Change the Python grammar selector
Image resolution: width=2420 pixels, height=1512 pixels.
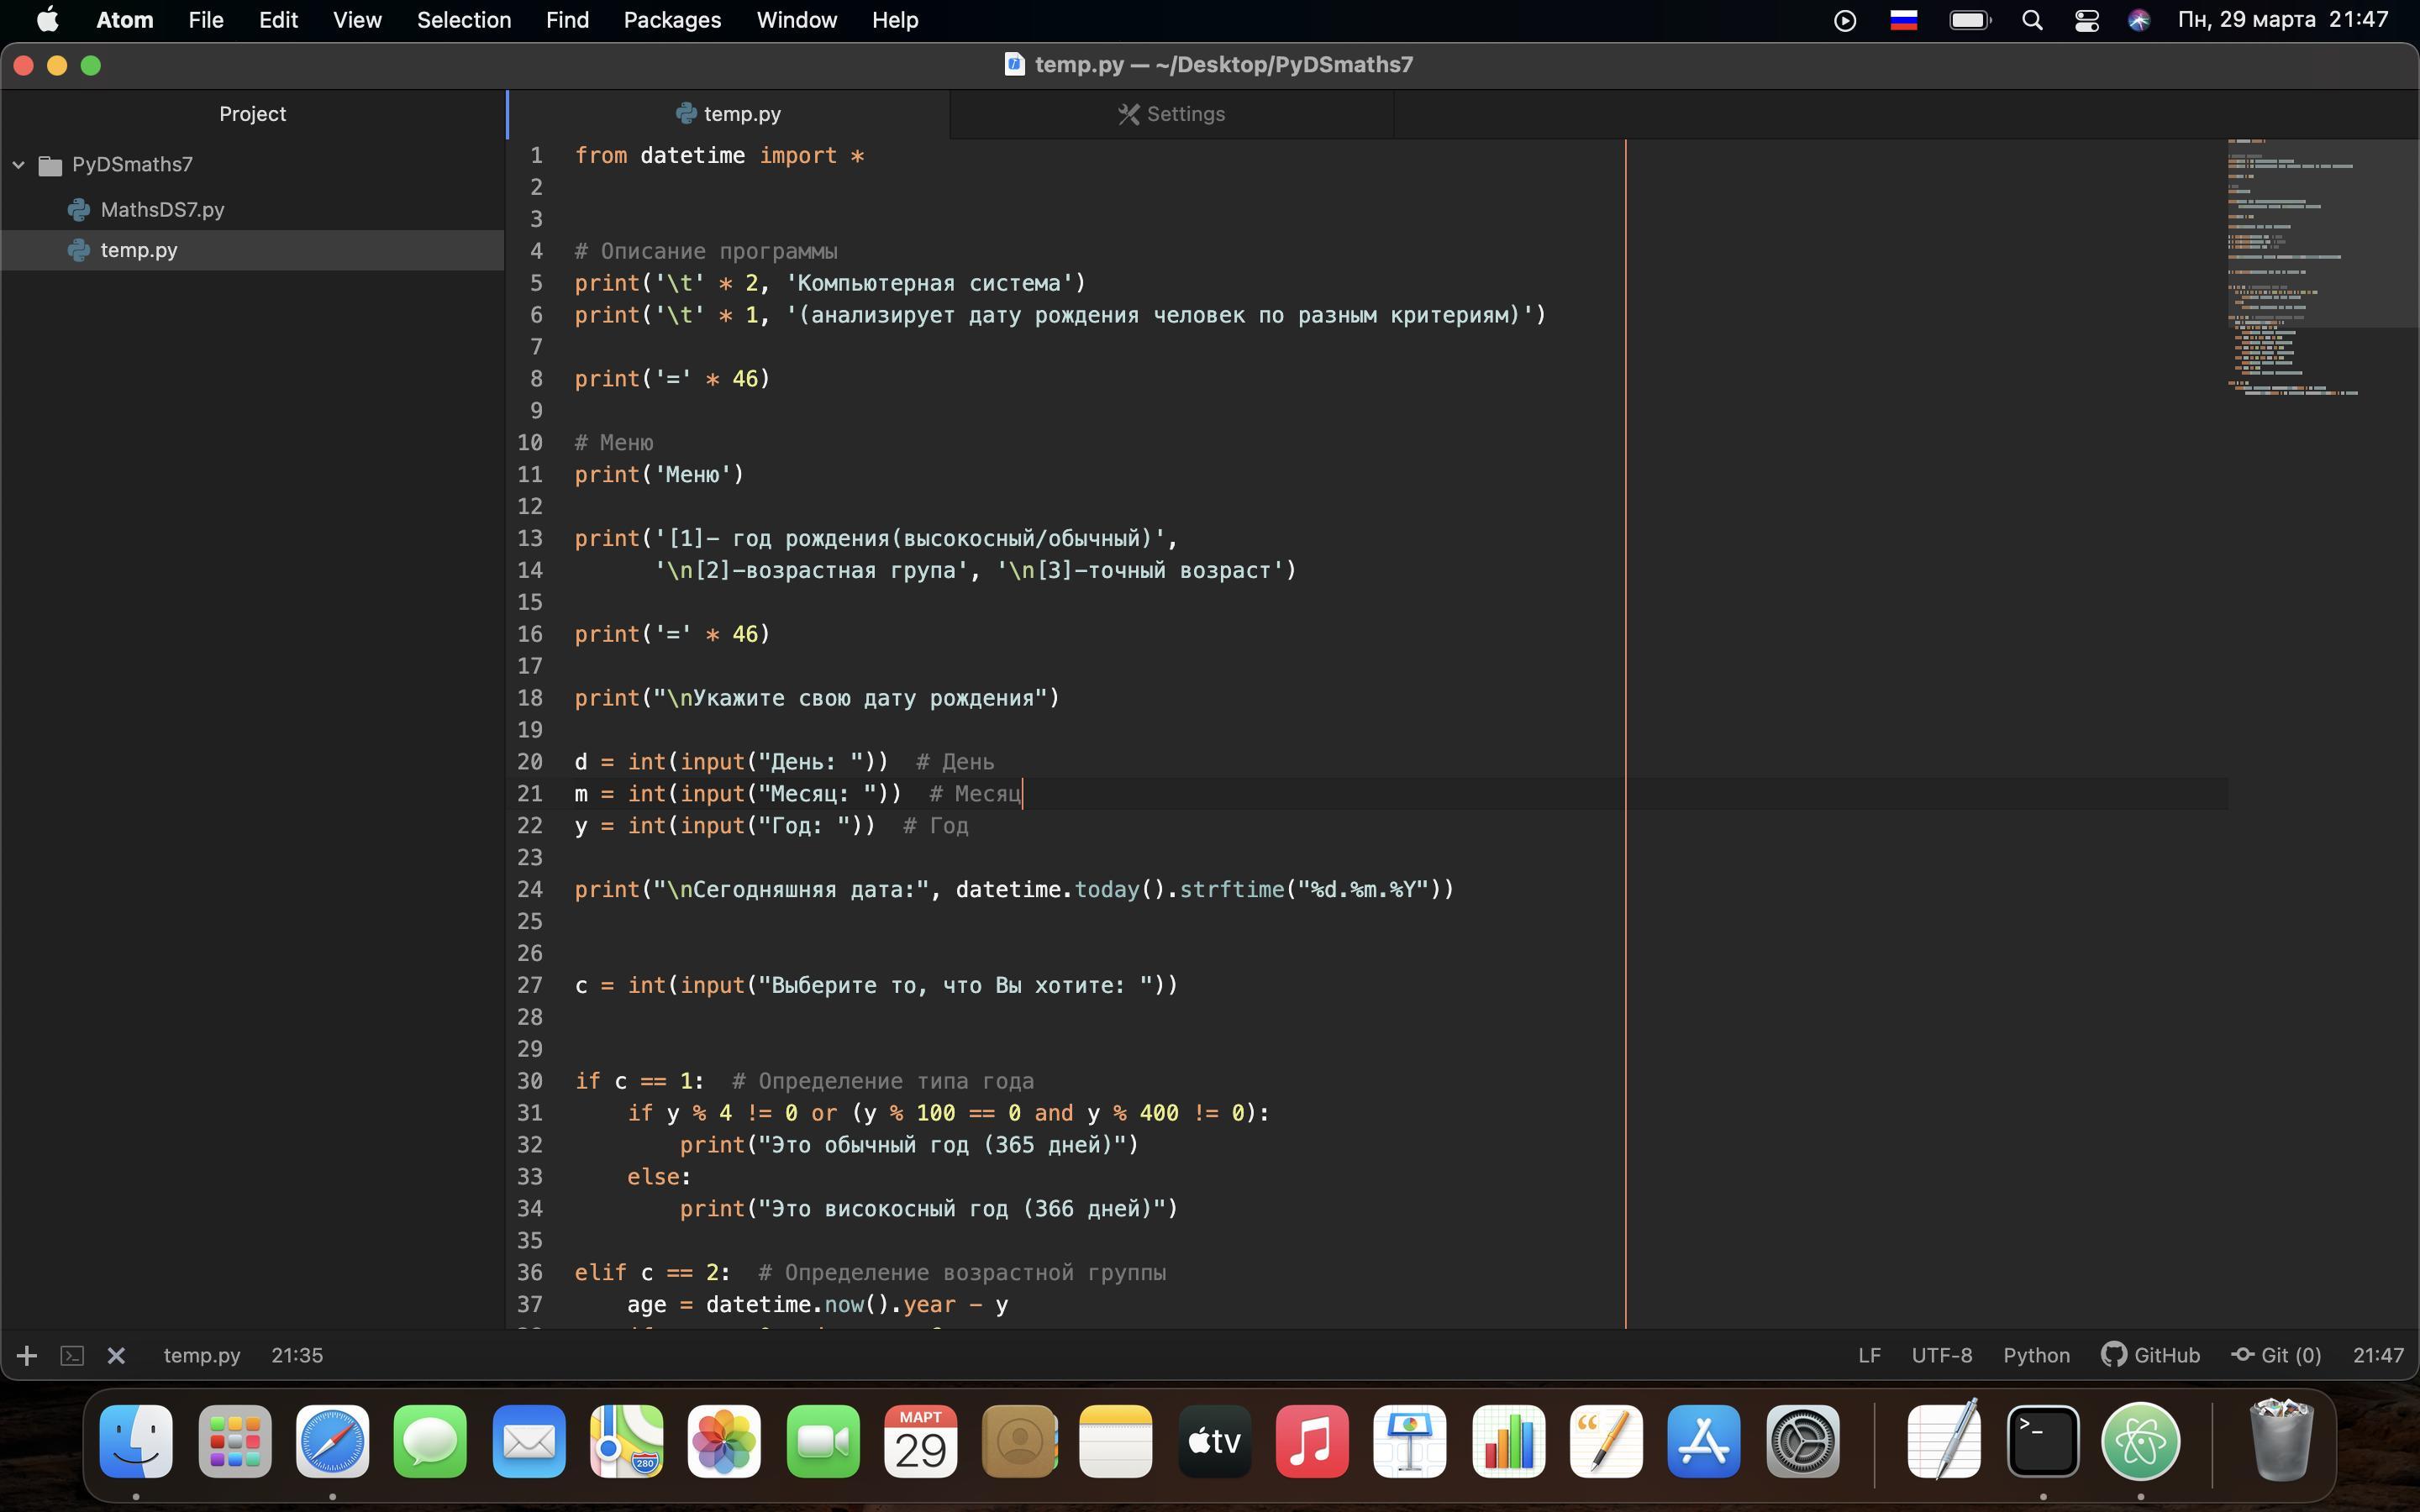click(2035, 1355)
